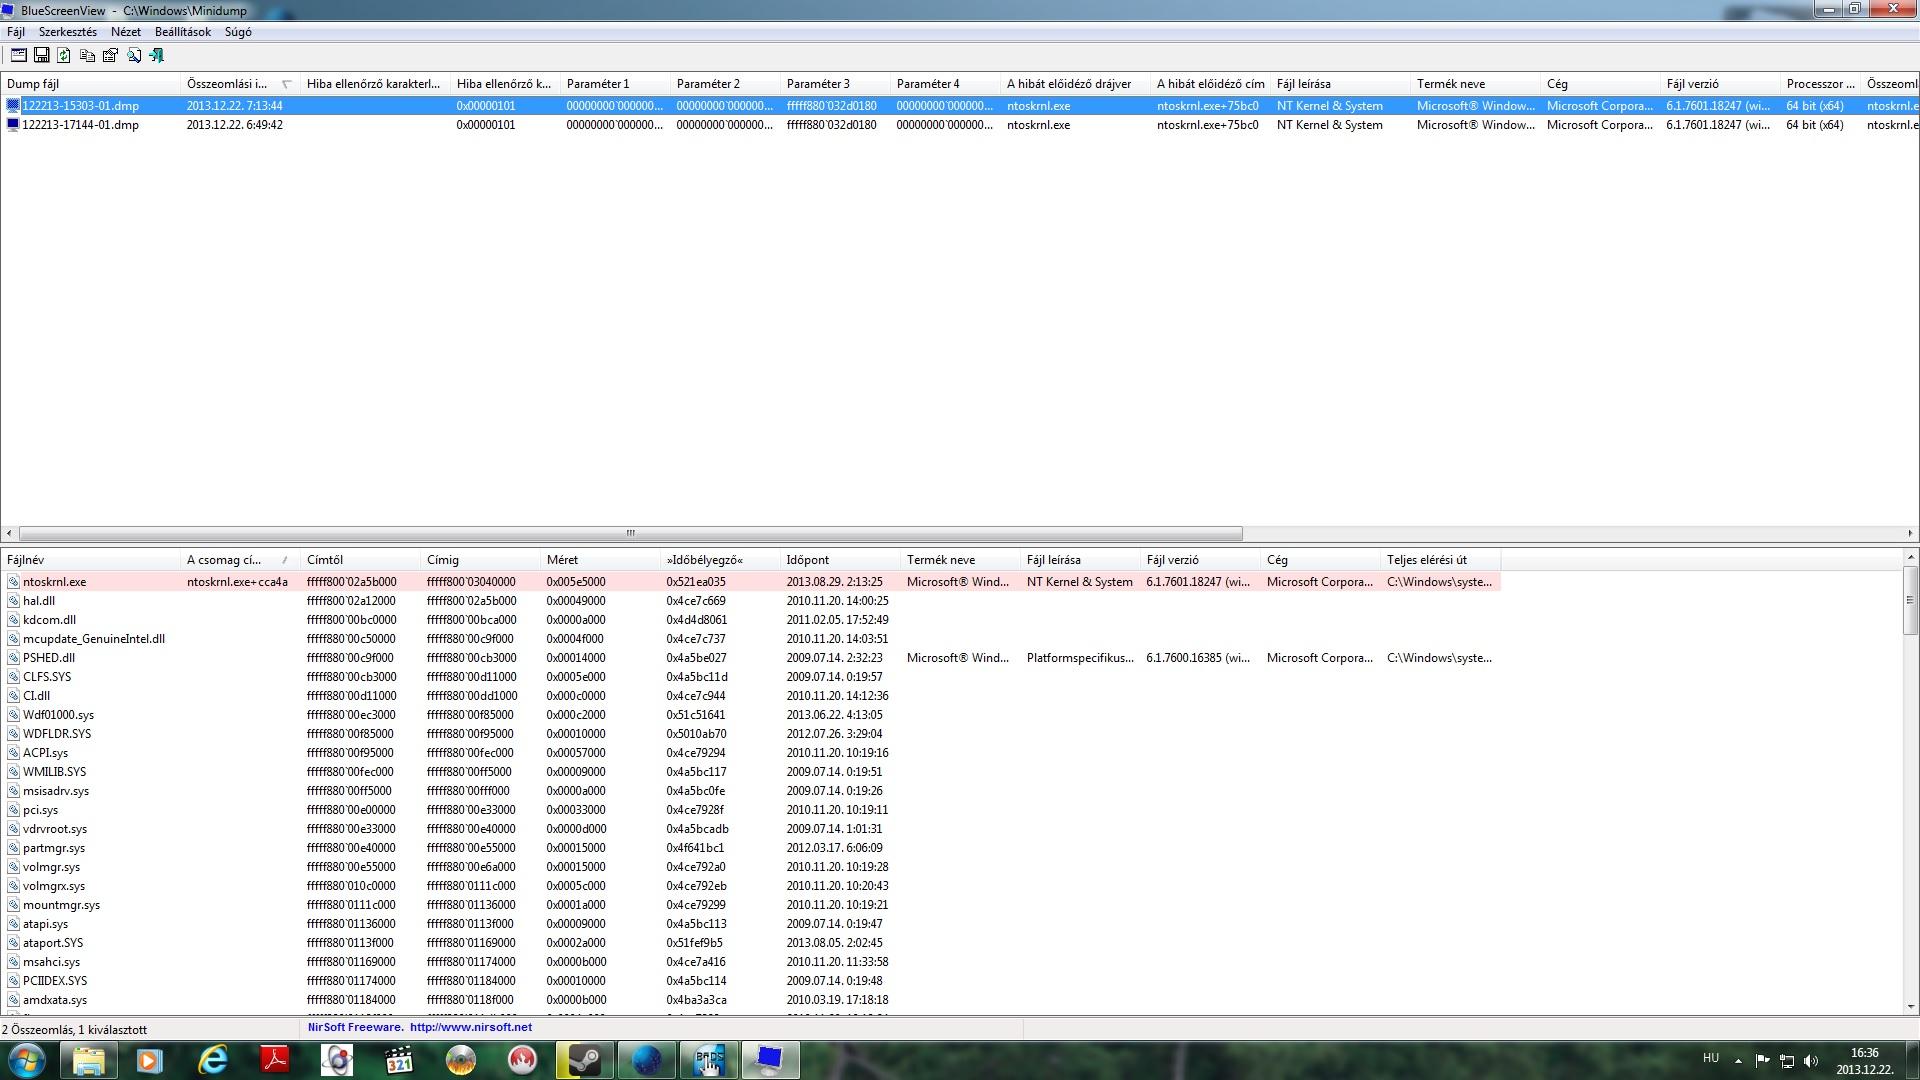This screenshot has height=1080, width=1920.
Task: Sort by the Dump fájl column header
Action: click(90, 84)
